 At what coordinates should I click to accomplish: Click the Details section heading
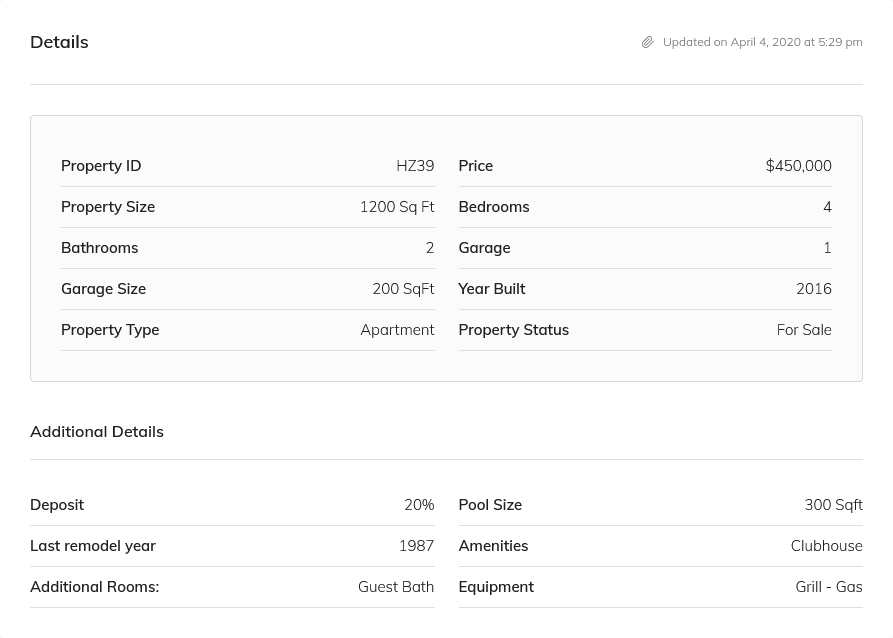click(59, 42)
